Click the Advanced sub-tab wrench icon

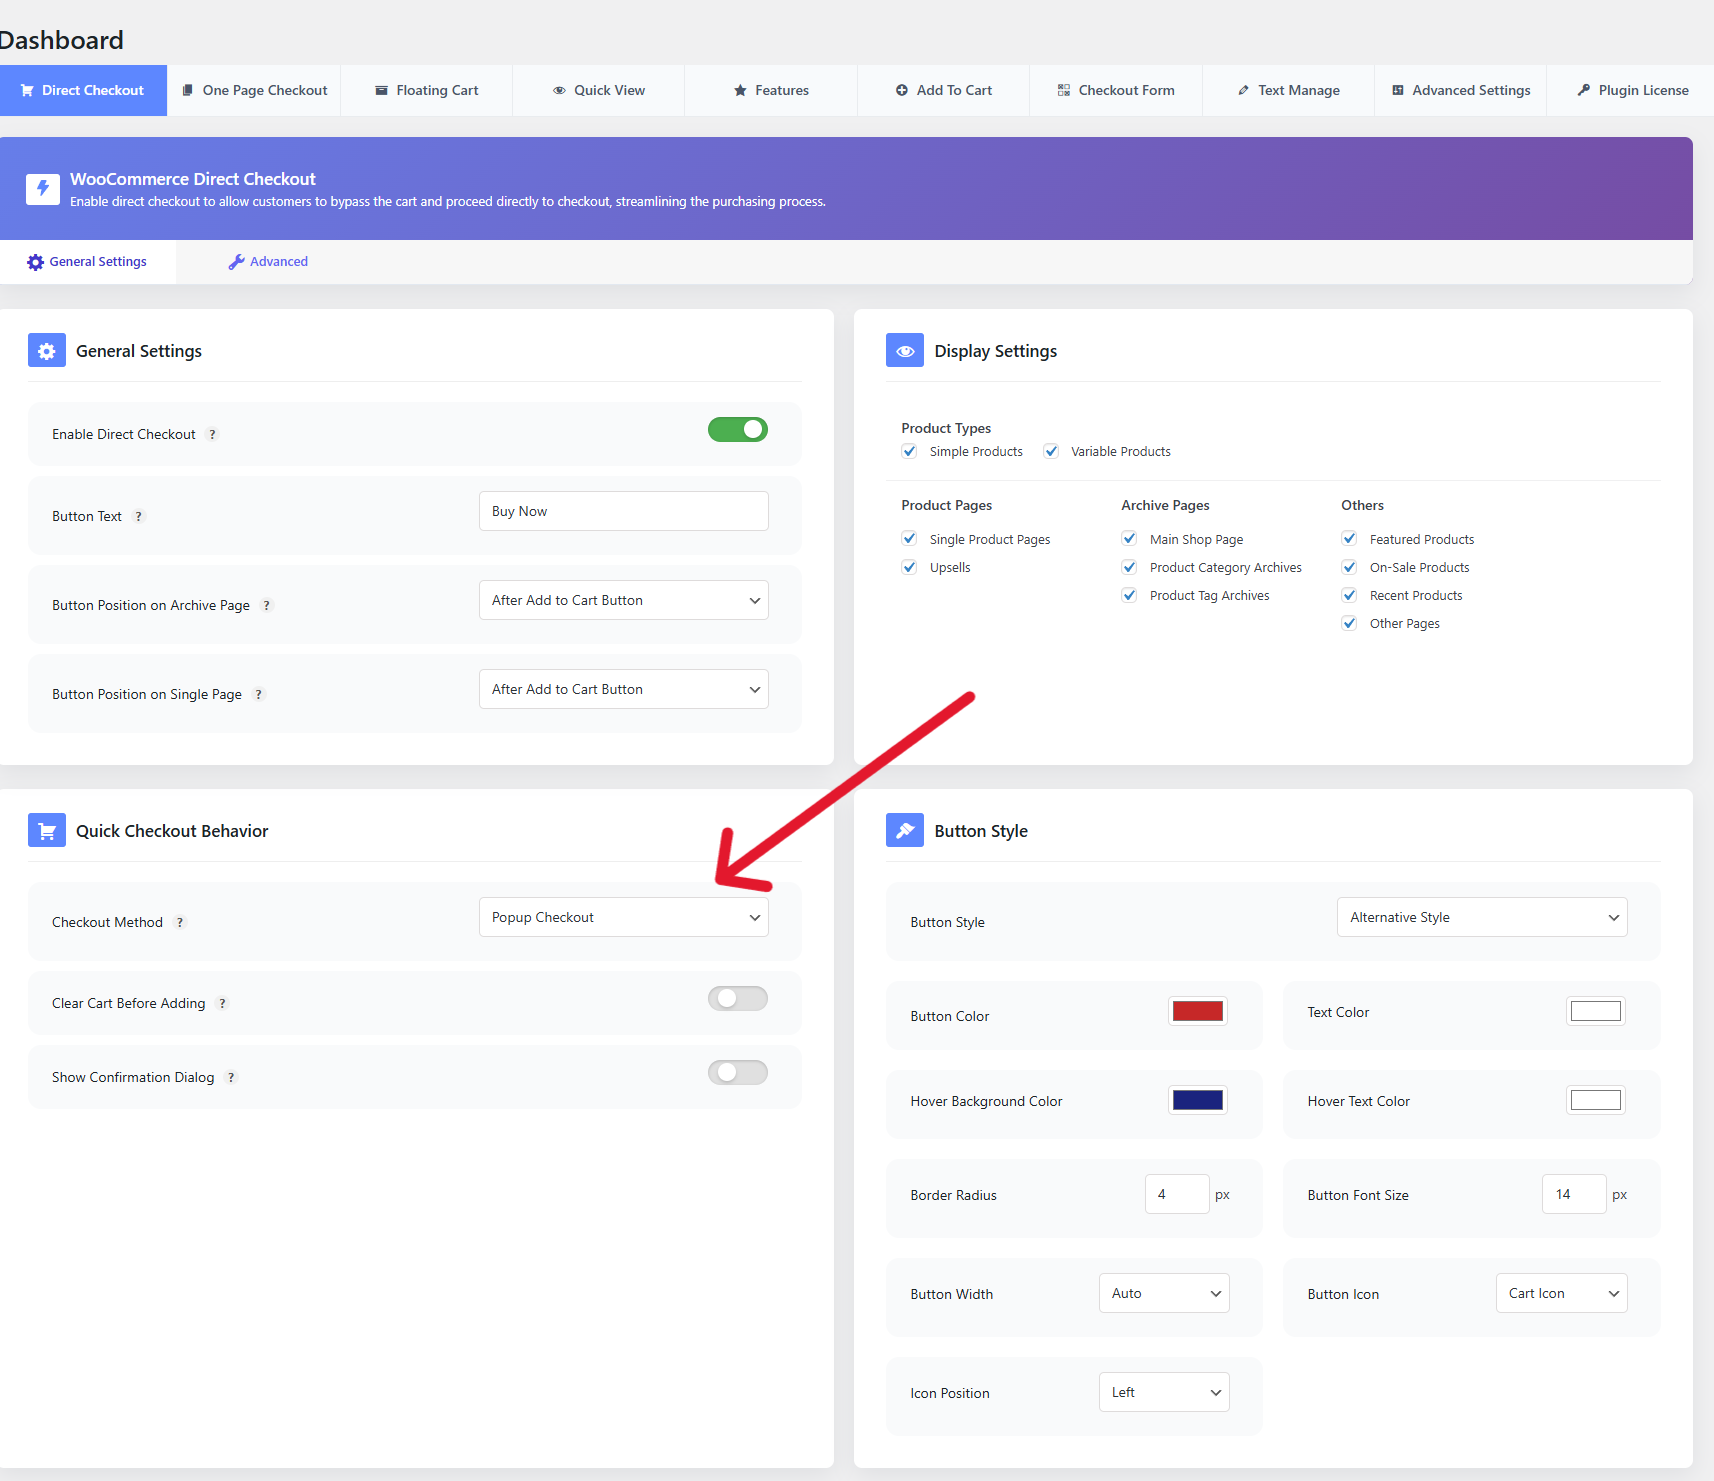coord(236,262)
